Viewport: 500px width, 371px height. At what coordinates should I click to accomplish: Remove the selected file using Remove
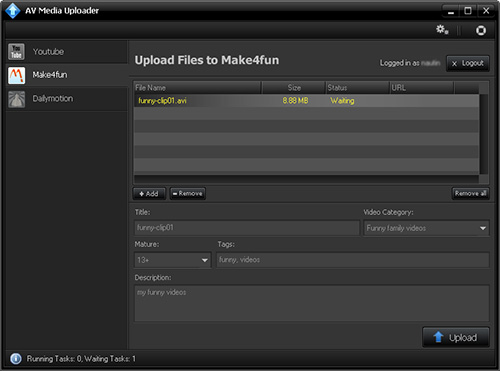188,194
